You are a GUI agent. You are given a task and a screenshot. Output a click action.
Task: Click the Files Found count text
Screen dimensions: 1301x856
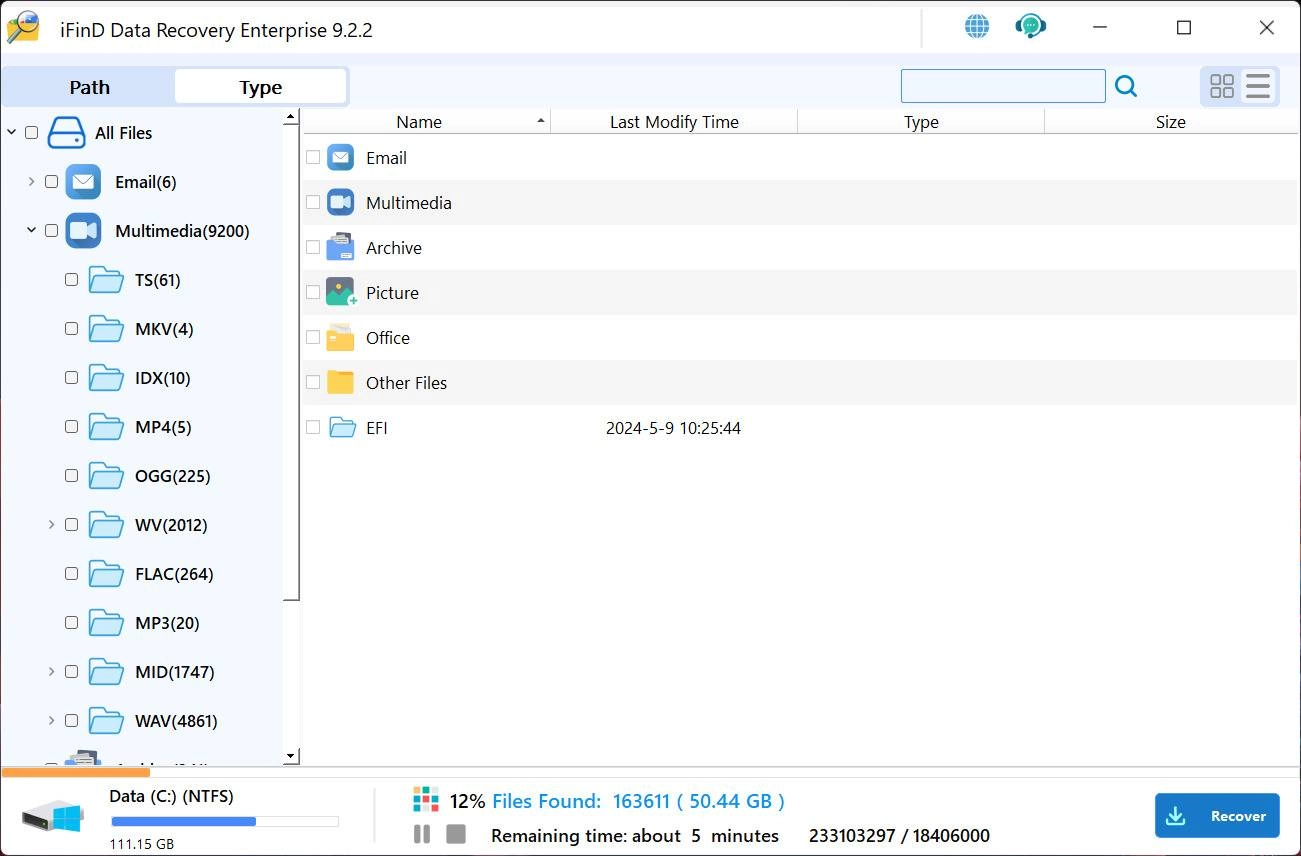tap(638, 801)
